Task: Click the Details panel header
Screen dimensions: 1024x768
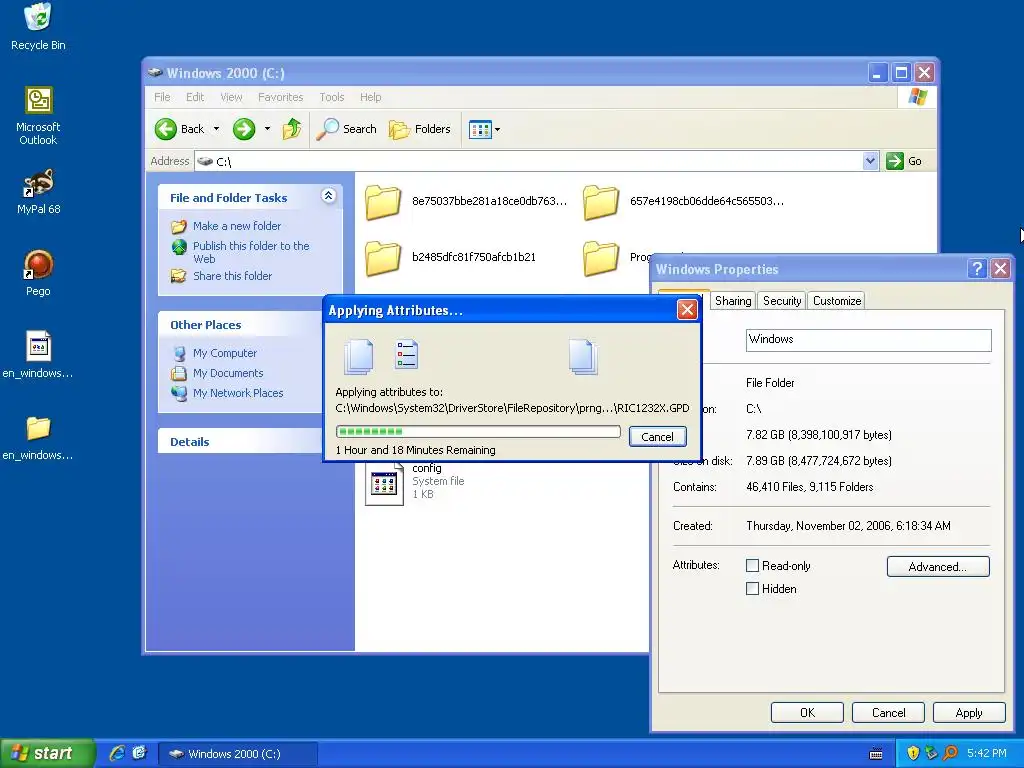Action: tap(240, 441)
